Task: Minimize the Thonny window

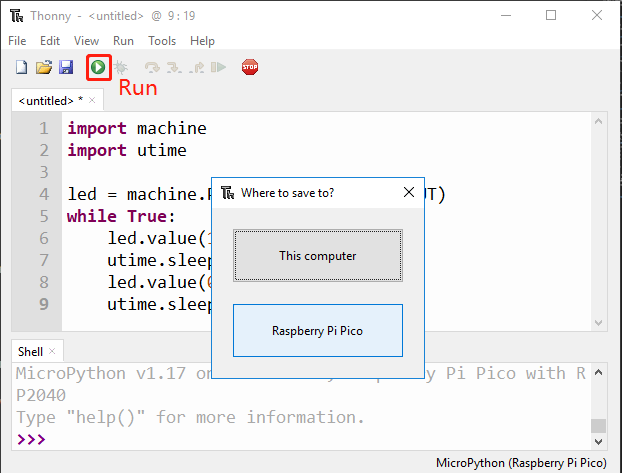Action: tap(506, 15)
